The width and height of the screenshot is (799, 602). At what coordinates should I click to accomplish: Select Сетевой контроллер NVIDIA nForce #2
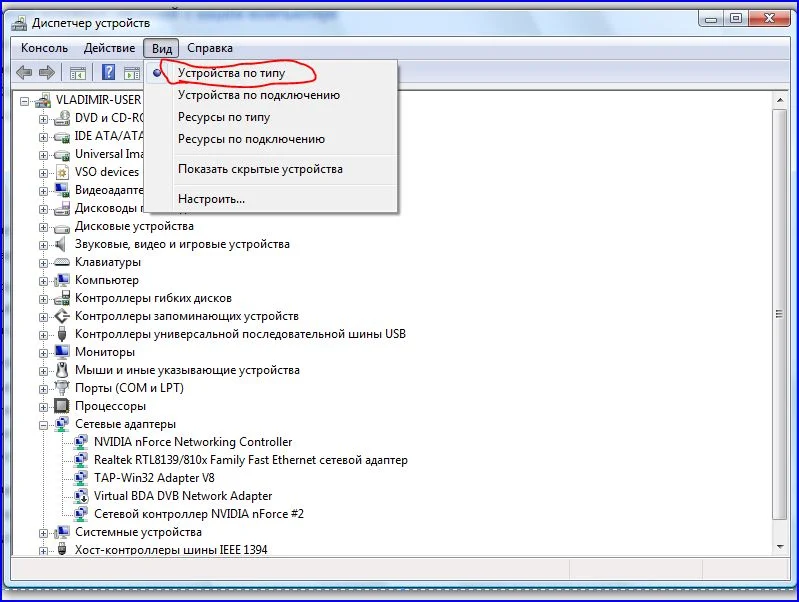tap(199, 514)
